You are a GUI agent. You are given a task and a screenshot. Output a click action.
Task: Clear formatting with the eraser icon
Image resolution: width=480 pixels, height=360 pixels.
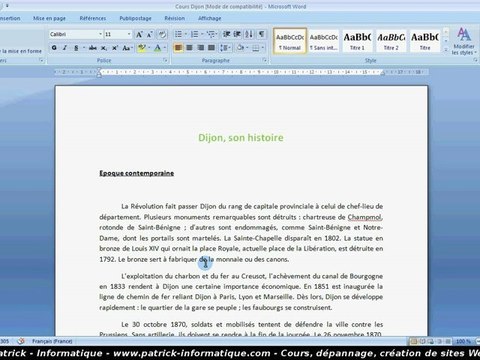click(162, 34)
